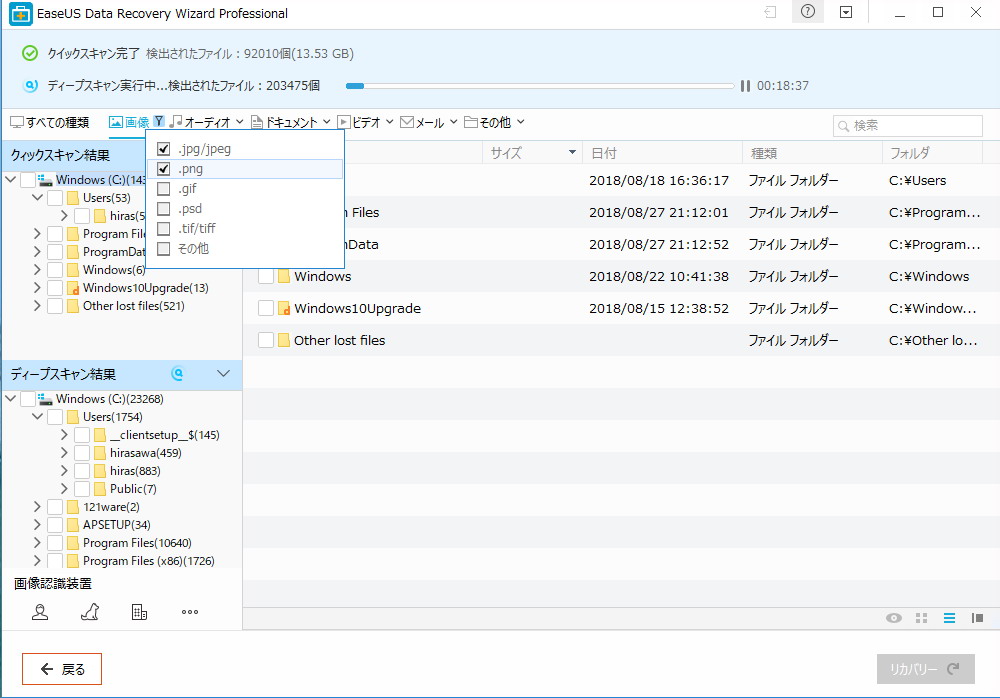Click the EaseUS app logo

pos(20,13)
